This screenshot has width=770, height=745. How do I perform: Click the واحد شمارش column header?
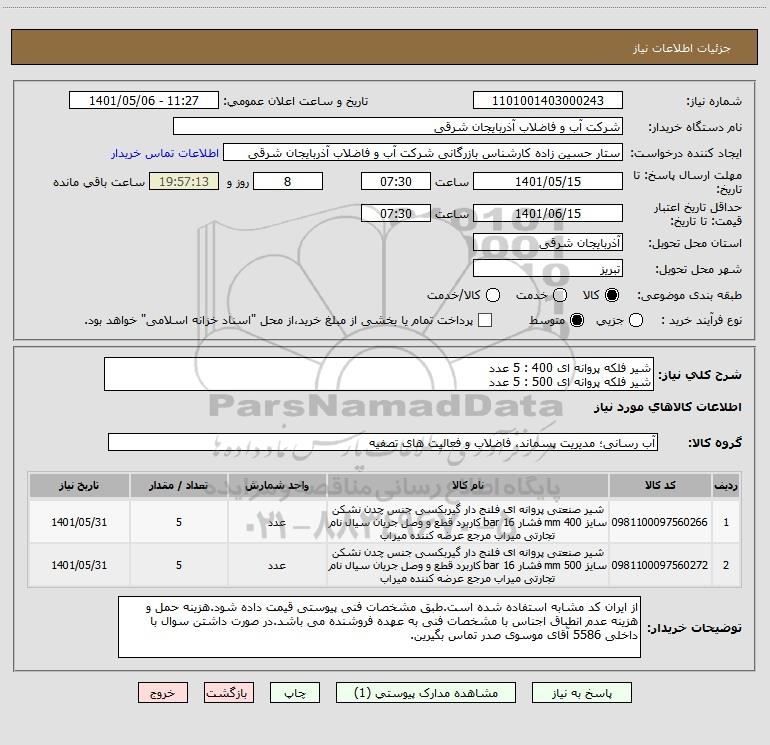click(x=277, y=485)
